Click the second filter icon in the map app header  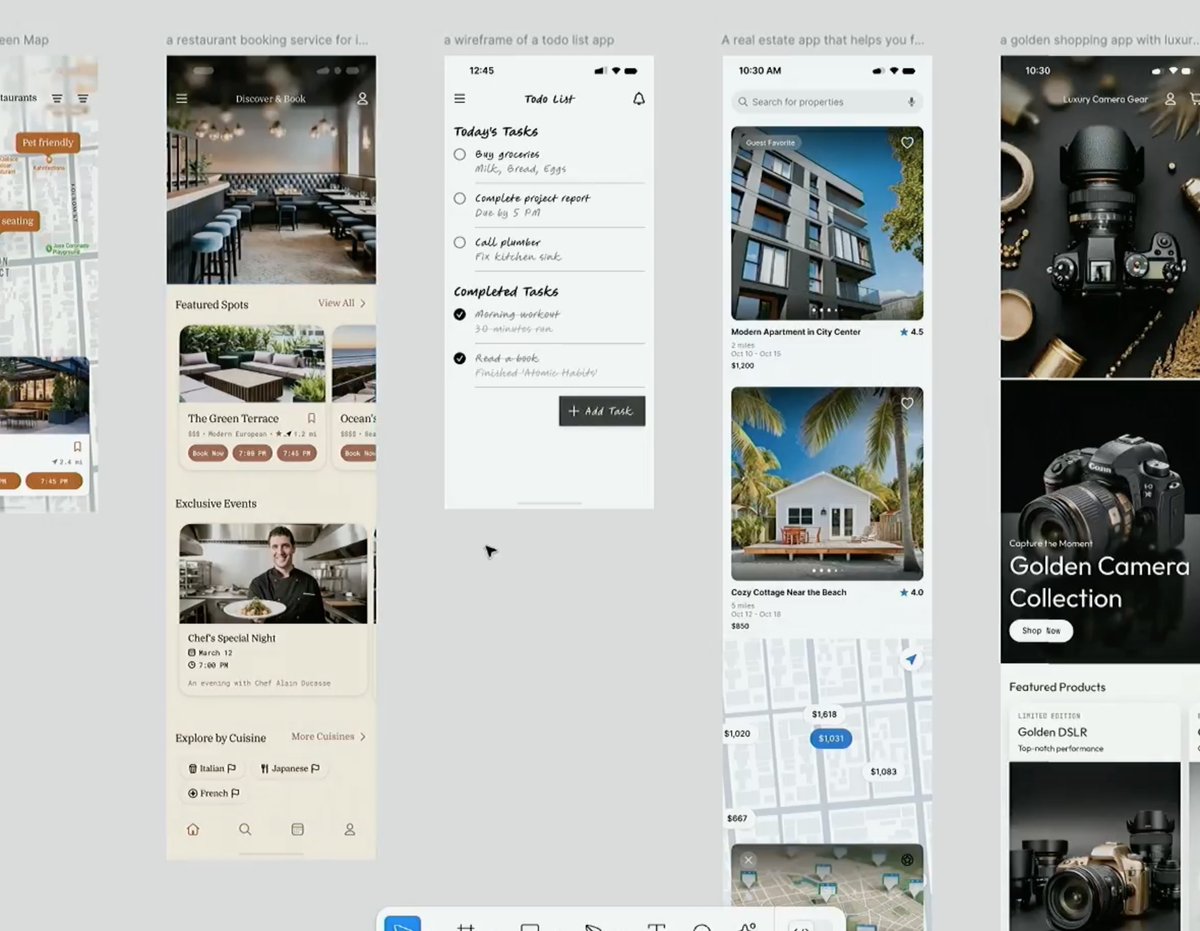pos(83,98)
